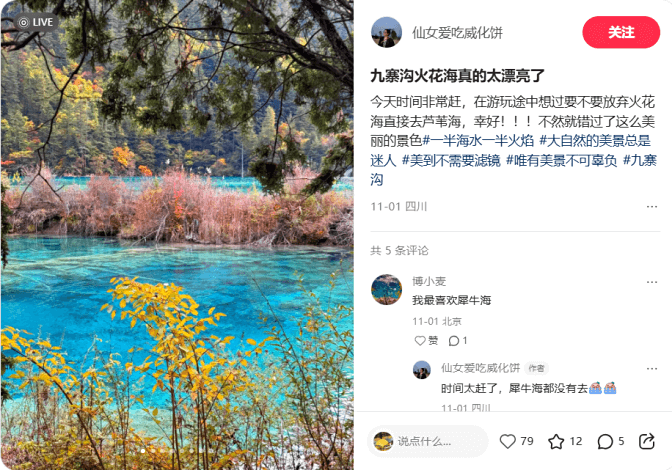Open the more menu on 博小麦's comment
This screenshot has height=470, width=672.
[652, 282]
